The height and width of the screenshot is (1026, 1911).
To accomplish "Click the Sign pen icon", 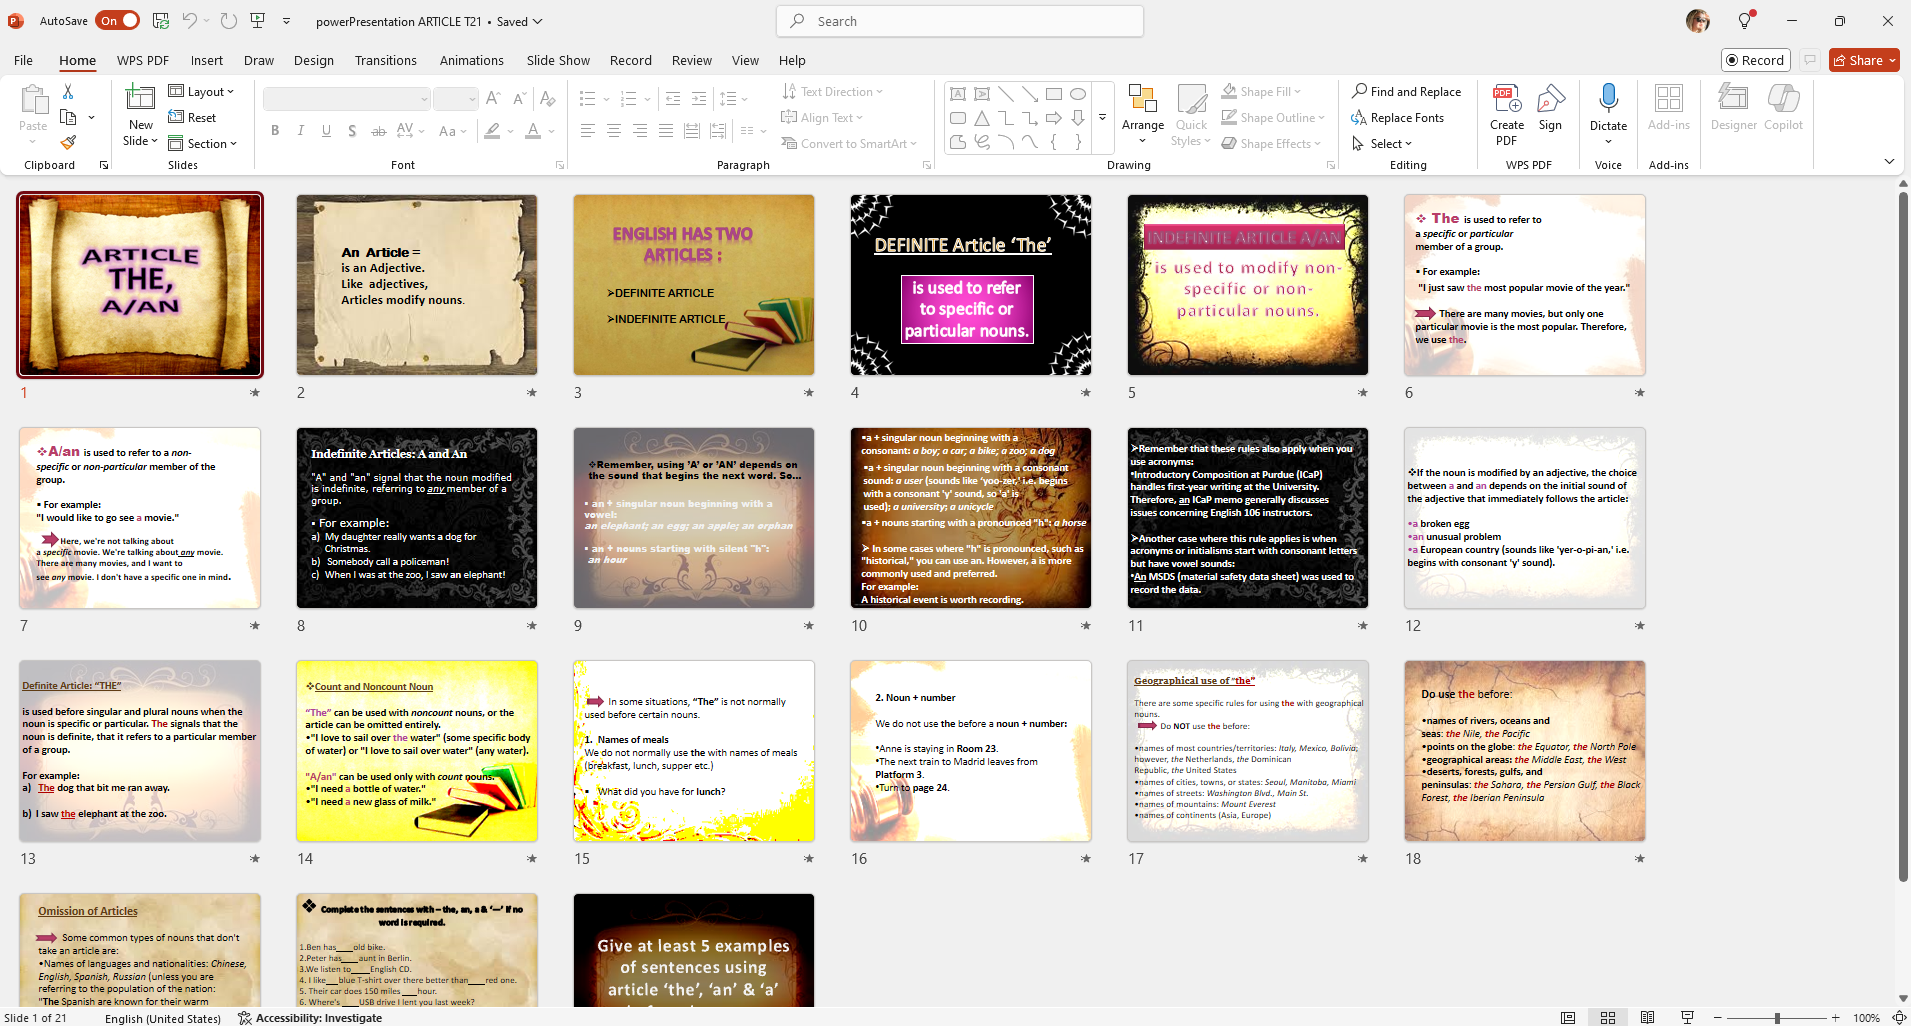I will pos(1550,98).
